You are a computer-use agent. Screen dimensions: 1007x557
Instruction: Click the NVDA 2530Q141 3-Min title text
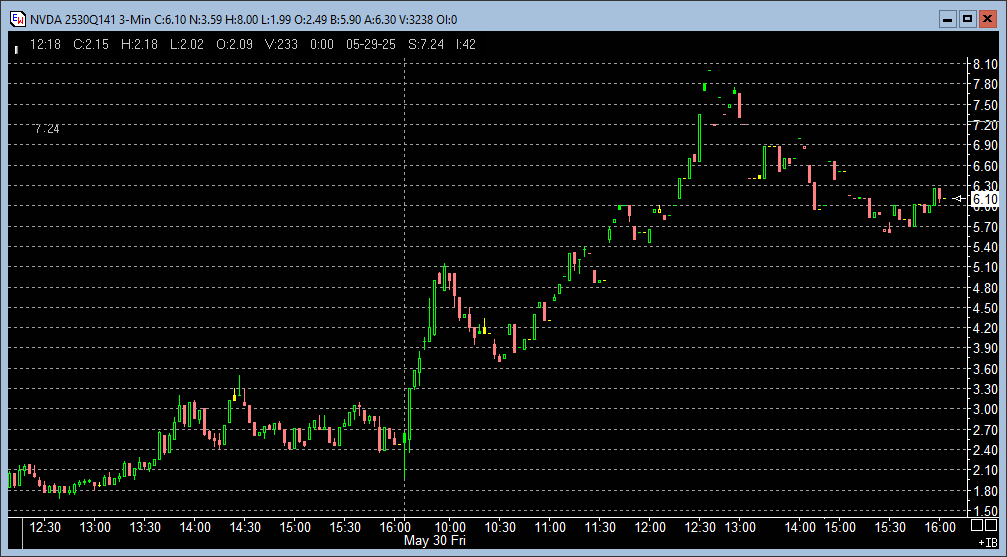(x=90, y=20)
